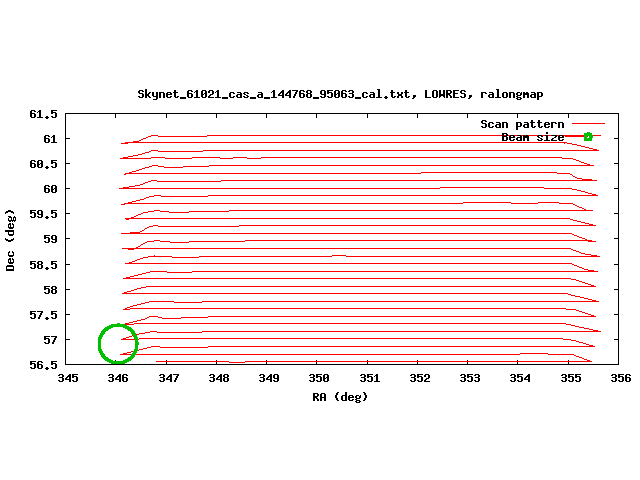Screen dimensions: 640x480
Task: Click the 'Dec (deg)' y-axis label
Action: click(10, 240)
